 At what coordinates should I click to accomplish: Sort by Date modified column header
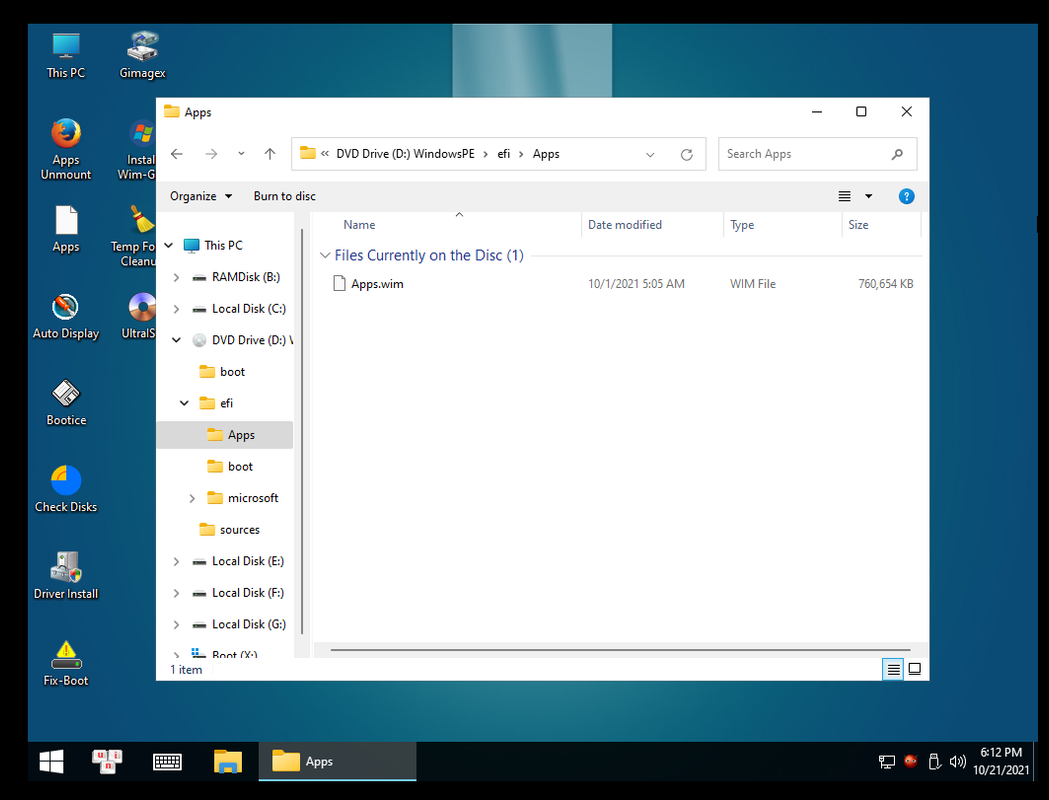point(652,225)
